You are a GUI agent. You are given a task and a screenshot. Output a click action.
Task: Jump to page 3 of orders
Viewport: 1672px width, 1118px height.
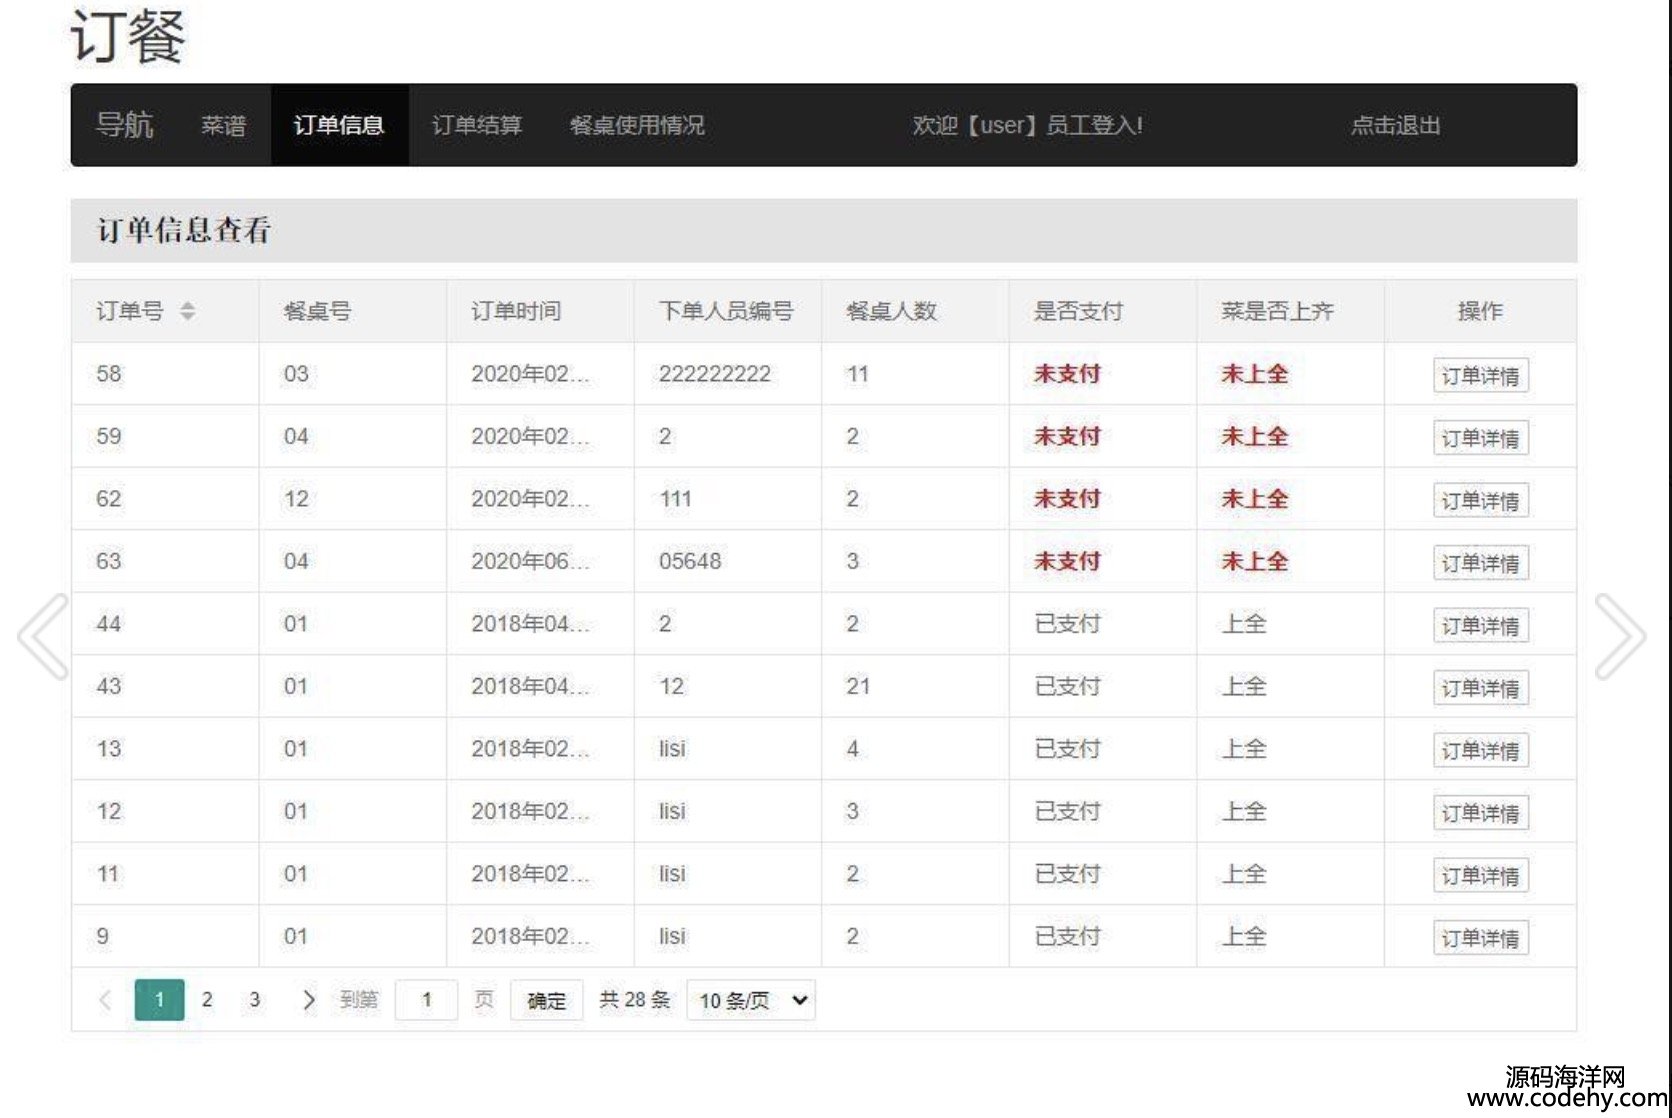coord(255,1000)
